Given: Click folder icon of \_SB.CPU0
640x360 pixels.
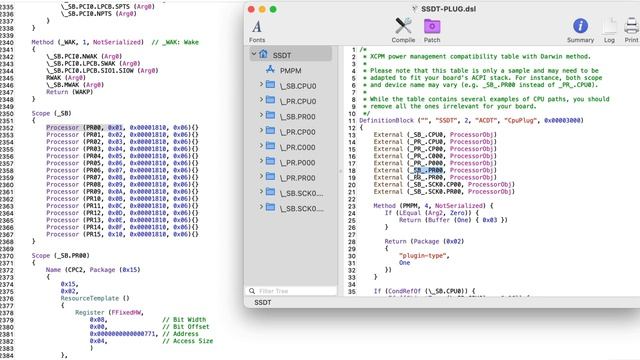Looking at the screenshot, I should (270, 85).
